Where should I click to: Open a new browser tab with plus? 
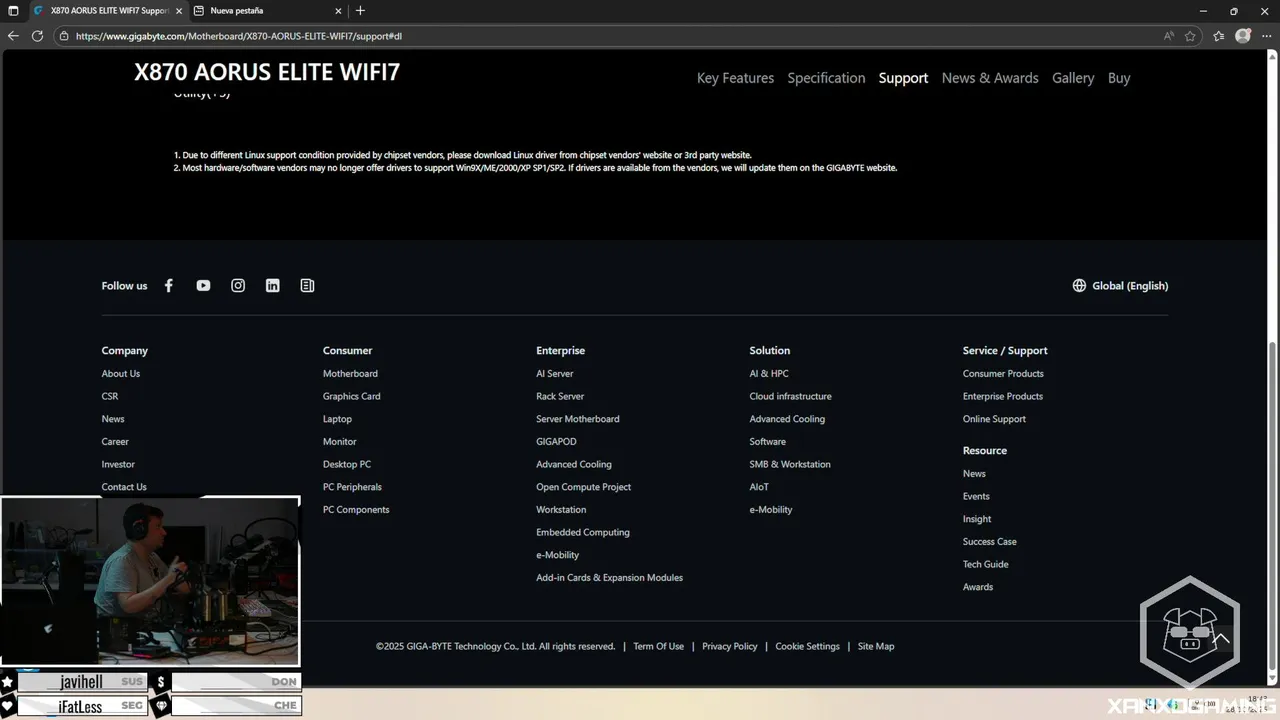coord(360,11)
